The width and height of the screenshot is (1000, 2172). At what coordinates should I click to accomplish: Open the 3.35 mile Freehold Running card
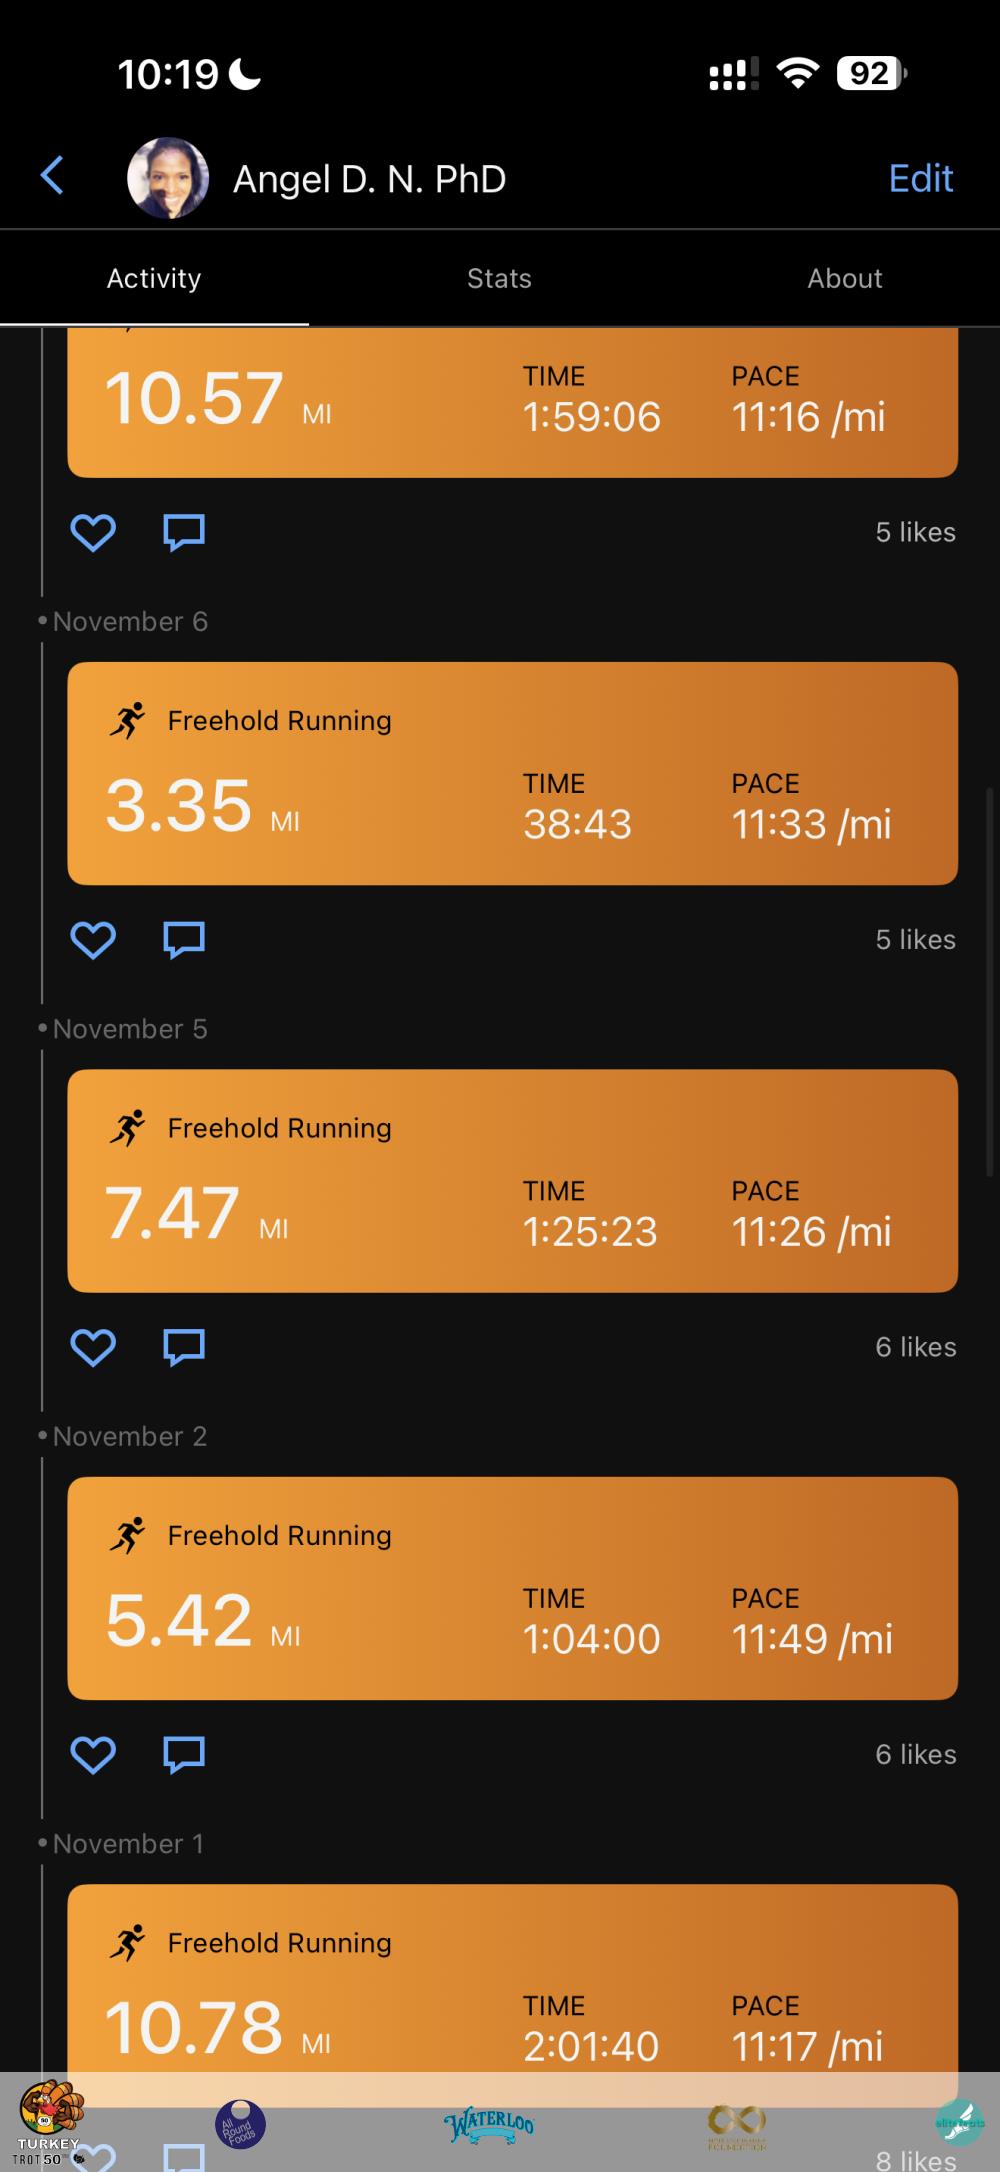pyautogui.click(x=512, y=773)
